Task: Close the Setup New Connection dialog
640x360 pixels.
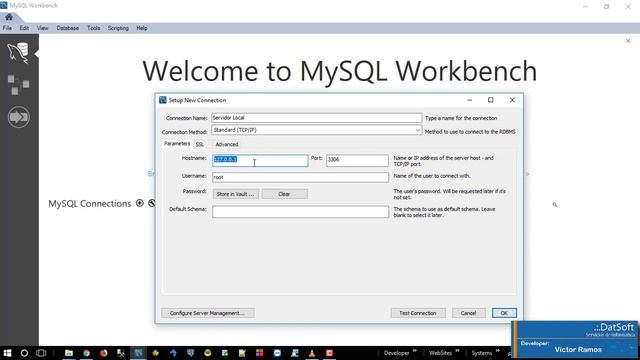Action: click(x=512, y=100)
